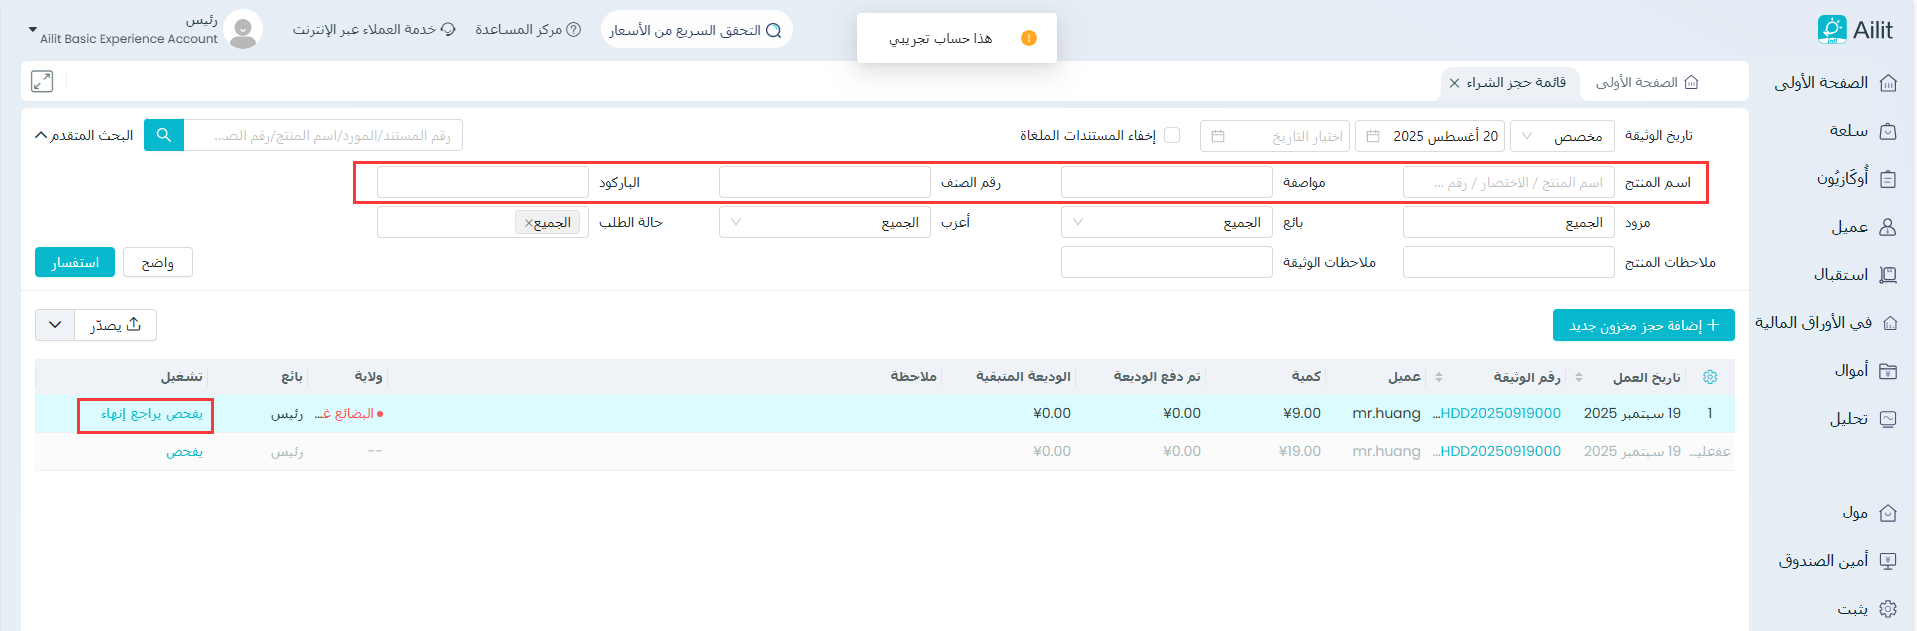Click add new stock reservation button

pos(1643,325)
